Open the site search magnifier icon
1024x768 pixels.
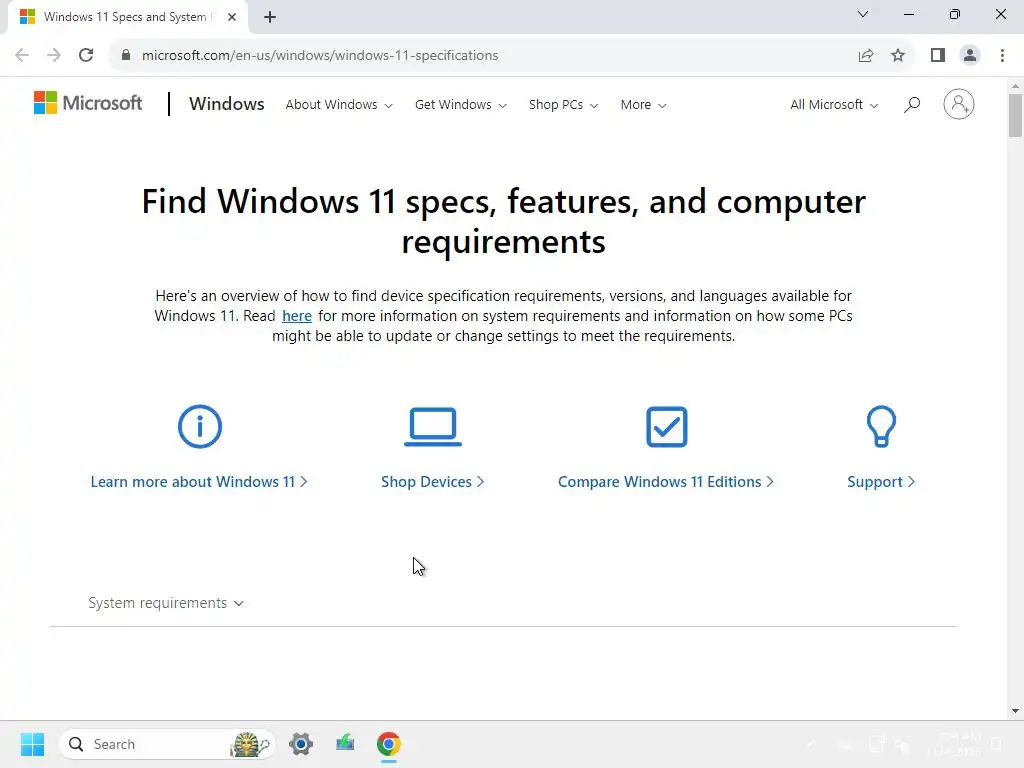(912, 104)
